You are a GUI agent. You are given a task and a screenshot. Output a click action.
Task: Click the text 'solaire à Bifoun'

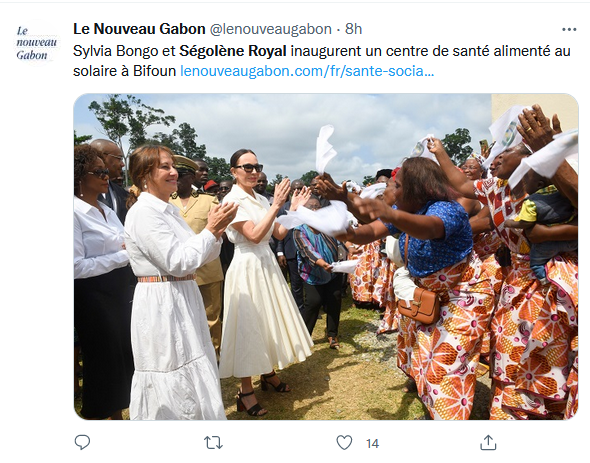pyautogui.click(x=125, y=71)
